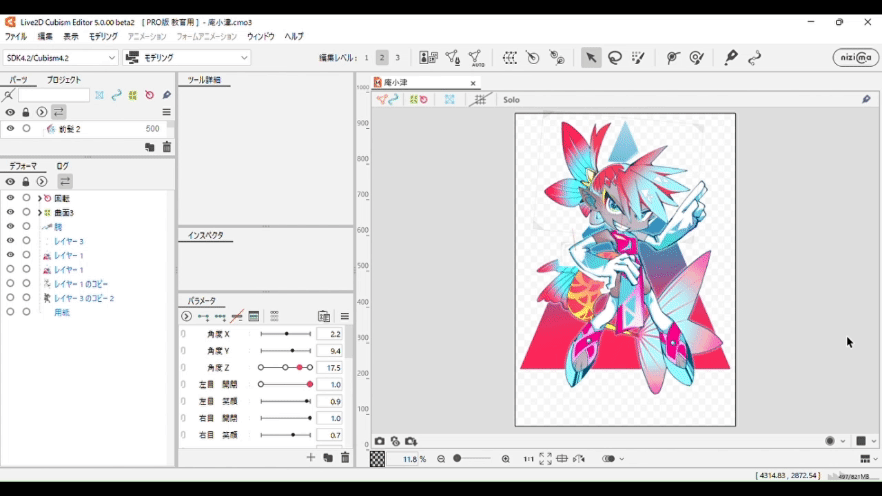882x496 pixels.
Task: Open the Parts panel hamburger menu
Action: pyautogui.click(x=166, y=112)
